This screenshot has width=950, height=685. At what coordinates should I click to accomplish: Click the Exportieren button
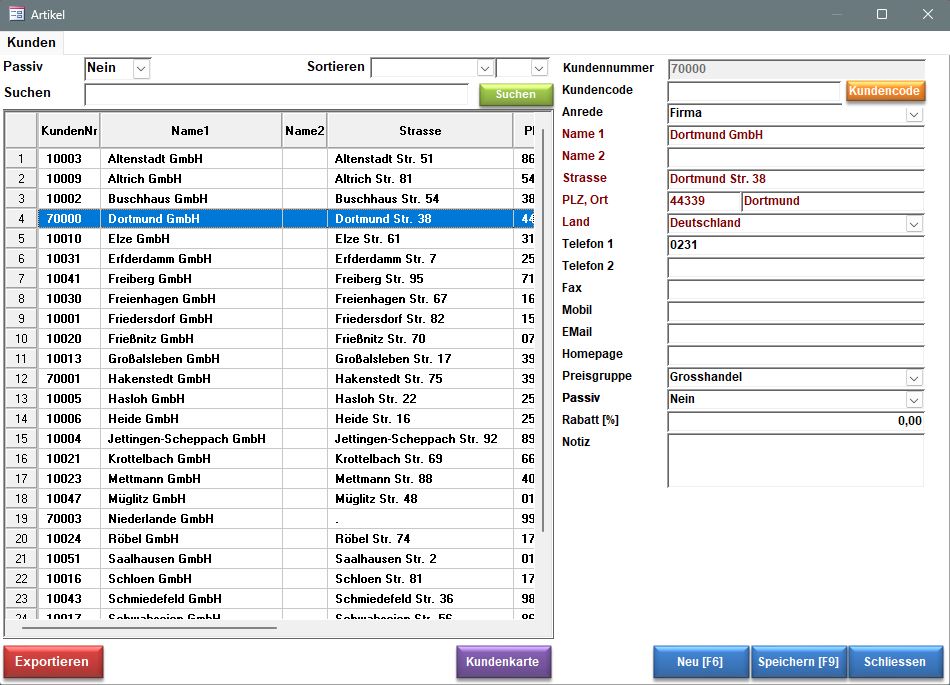(51, 662)
